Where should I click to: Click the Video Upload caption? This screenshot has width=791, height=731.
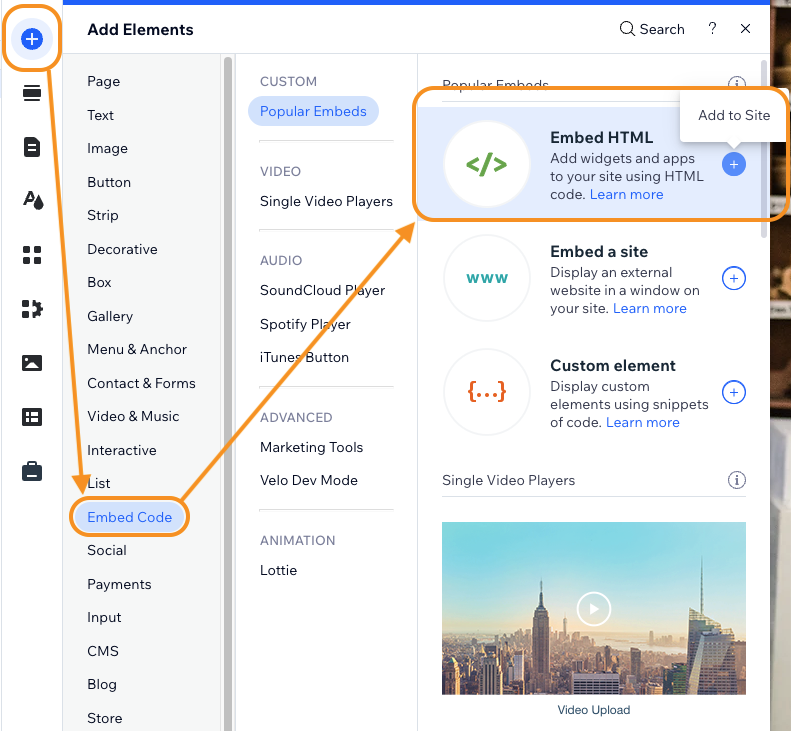(x=594, y=710)
